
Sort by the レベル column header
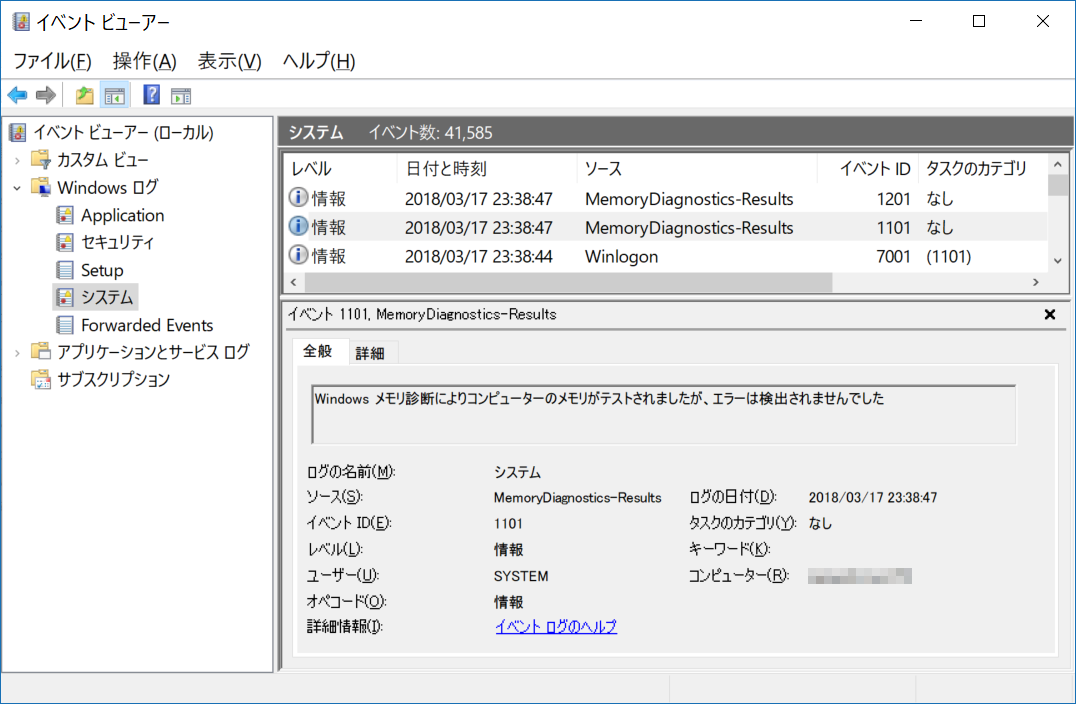pyautogui.click(x=340, y=169)
